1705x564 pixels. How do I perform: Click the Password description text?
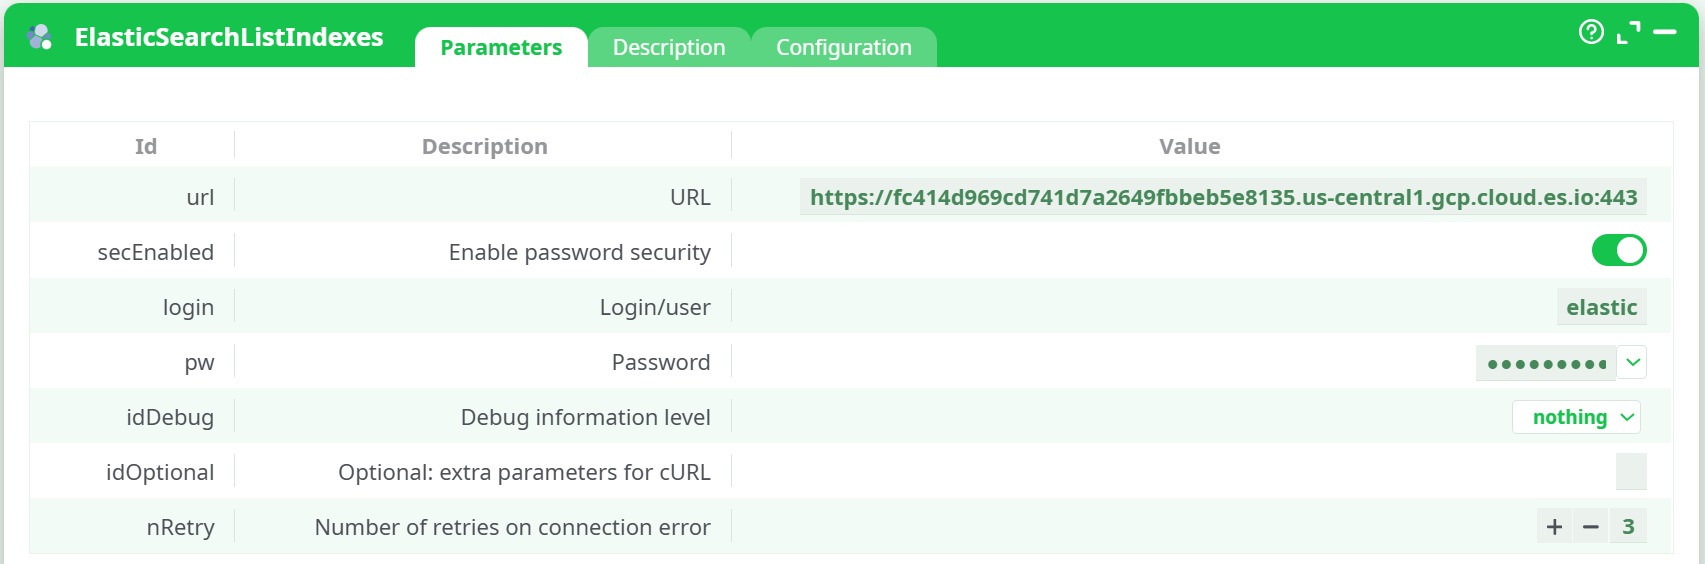pos(661,362)
